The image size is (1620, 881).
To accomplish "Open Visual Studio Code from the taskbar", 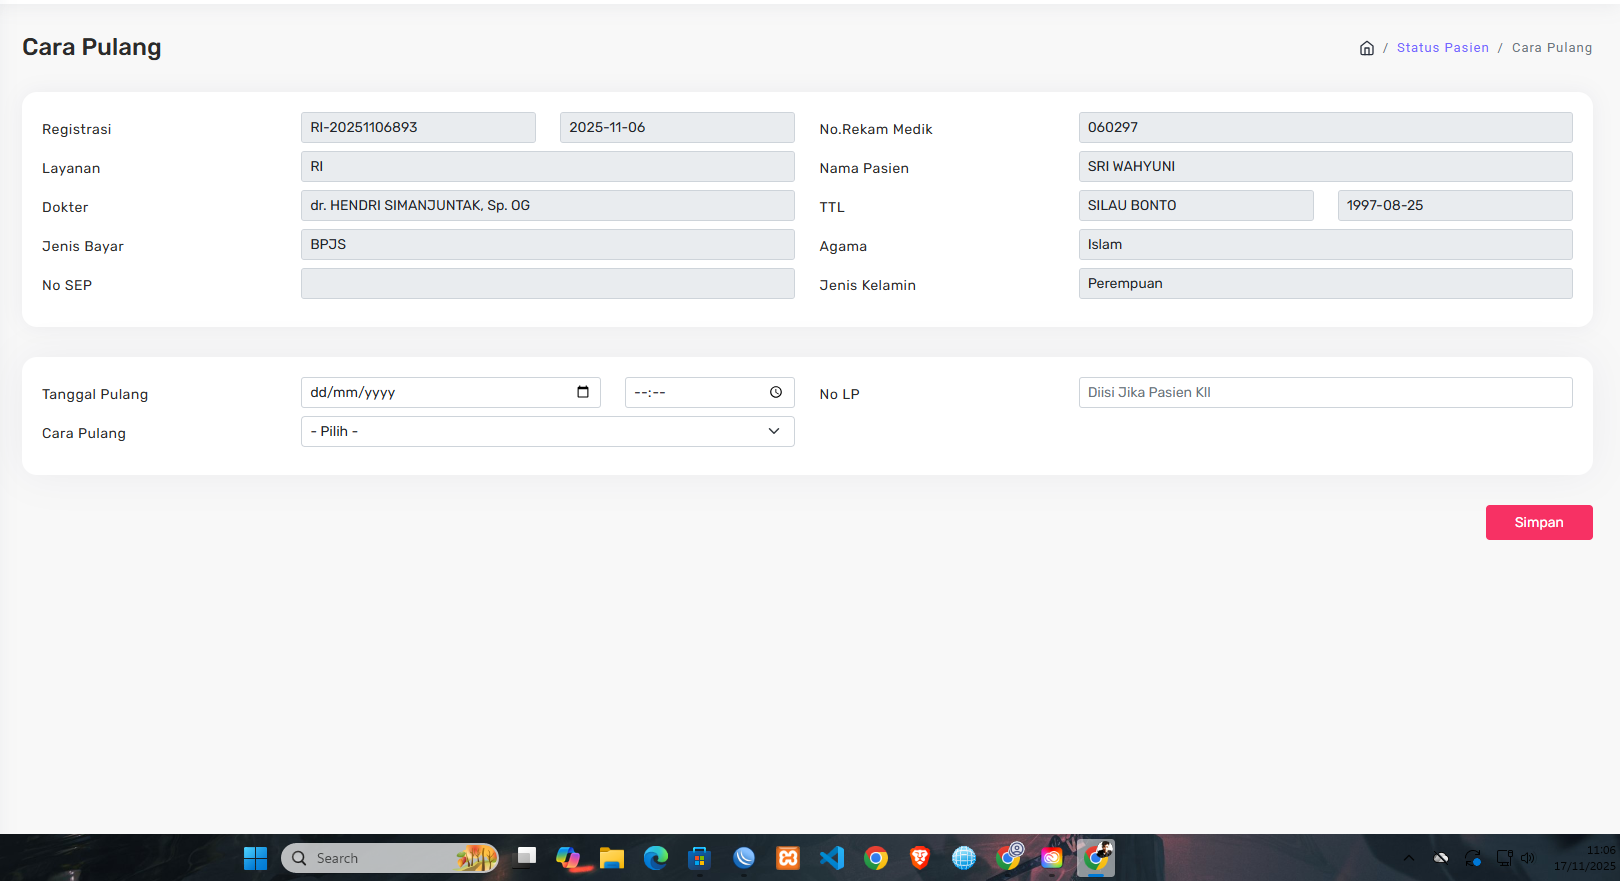I will [x=832, y=858].
